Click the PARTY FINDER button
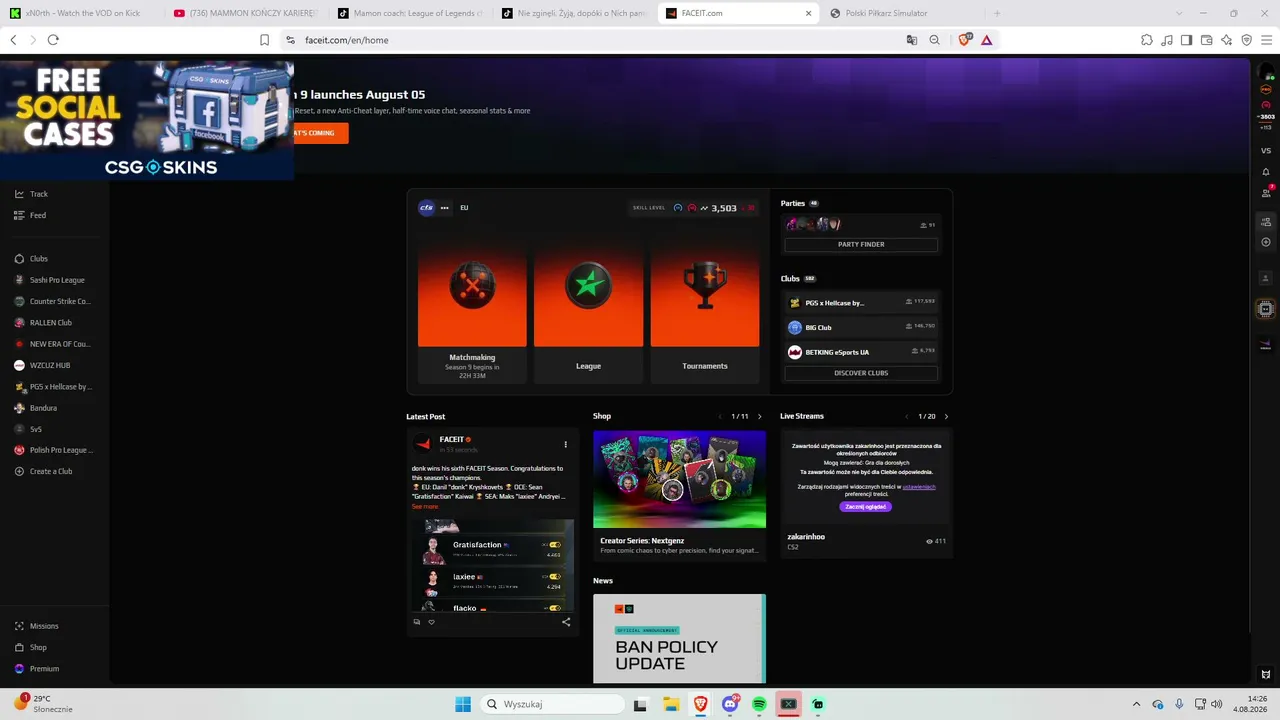Image resolution: width=1280 pixels, height=720 pixels. [861, 244]
